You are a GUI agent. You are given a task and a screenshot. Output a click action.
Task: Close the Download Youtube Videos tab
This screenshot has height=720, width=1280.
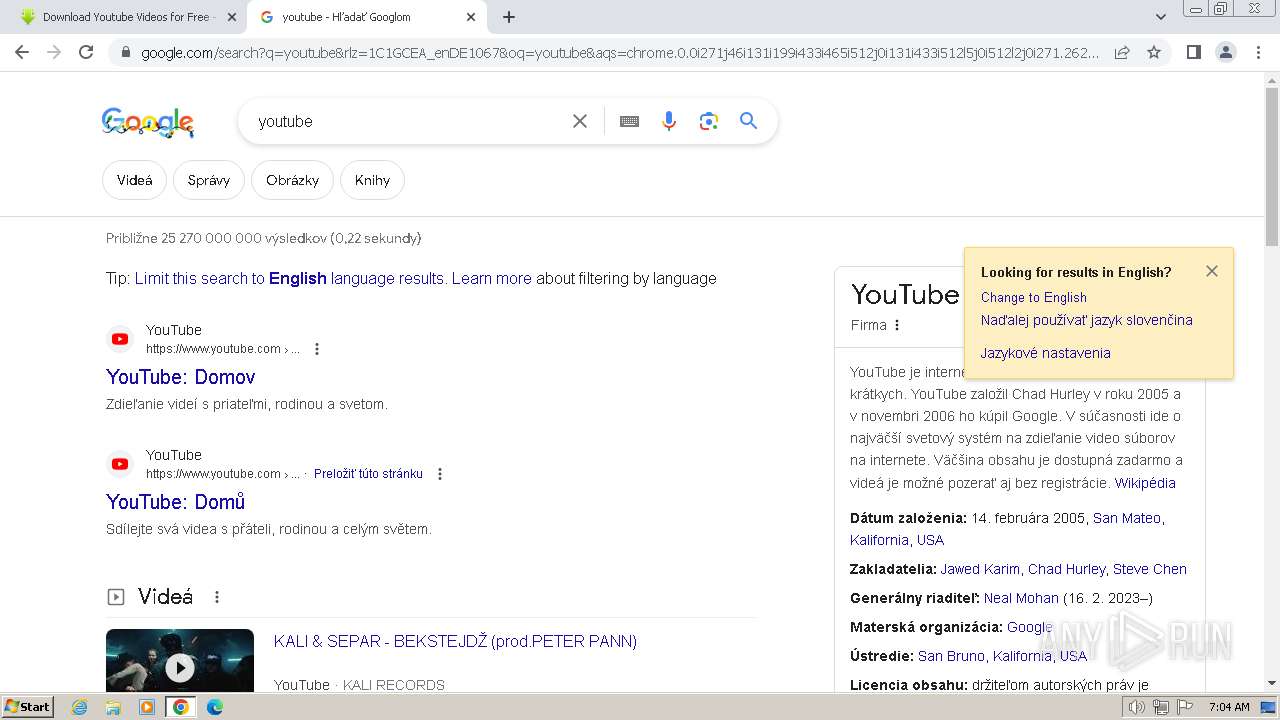(232, 17)
